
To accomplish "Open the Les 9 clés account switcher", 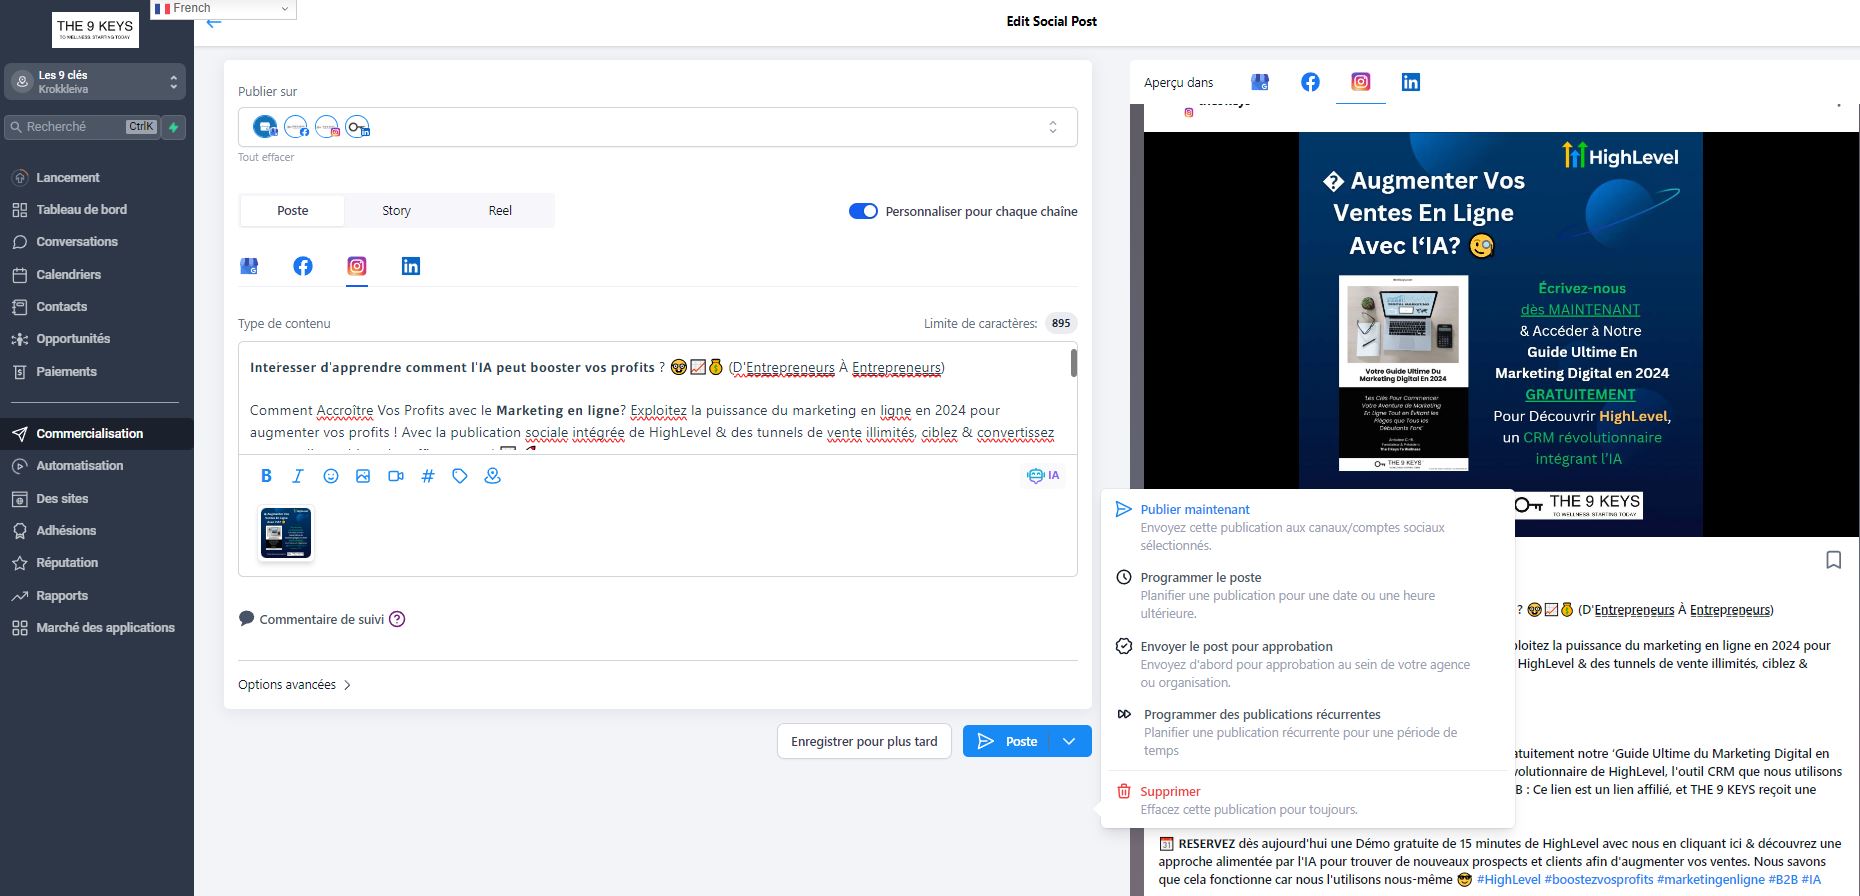I will tap(96, 82).
